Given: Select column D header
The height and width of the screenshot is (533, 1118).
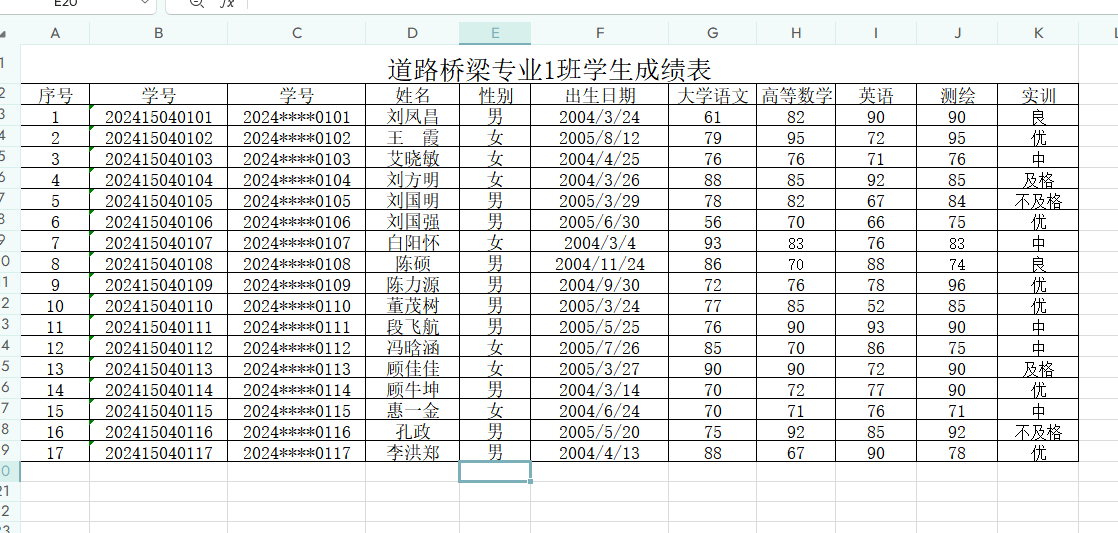Looking at the screenshot, I should coord(412,33).
